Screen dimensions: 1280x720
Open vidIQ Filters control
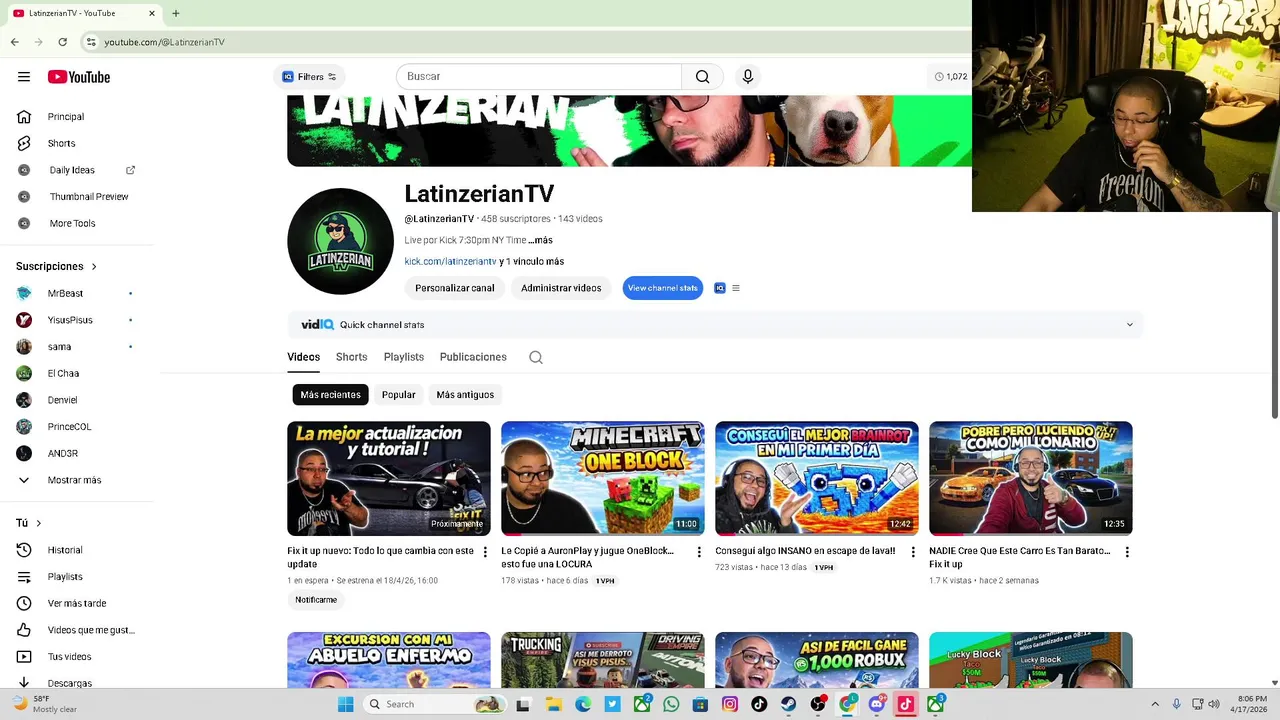(x=309, y=77)
